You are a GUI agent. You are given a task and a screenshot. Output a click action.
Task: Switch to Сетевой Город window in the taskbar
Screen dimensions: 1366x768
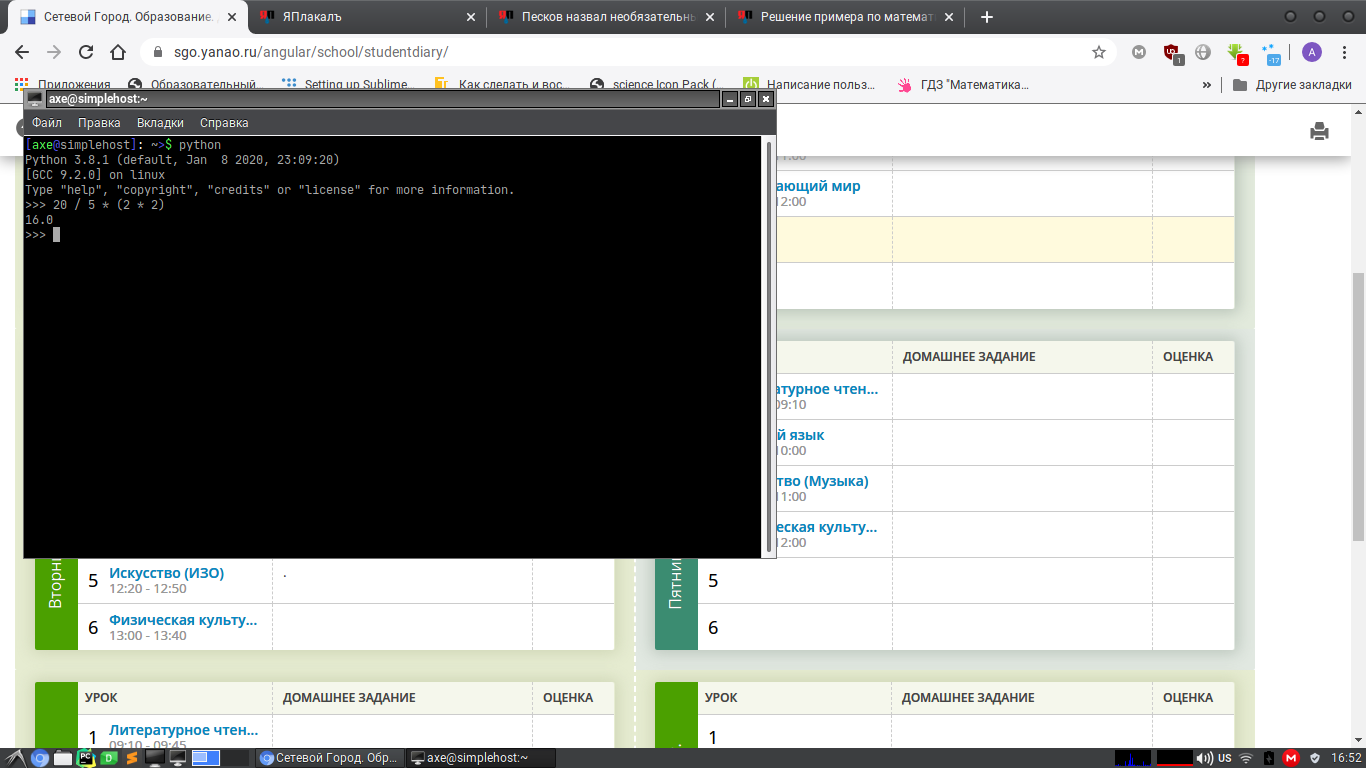pyautogui.click(x=330, y=758)
